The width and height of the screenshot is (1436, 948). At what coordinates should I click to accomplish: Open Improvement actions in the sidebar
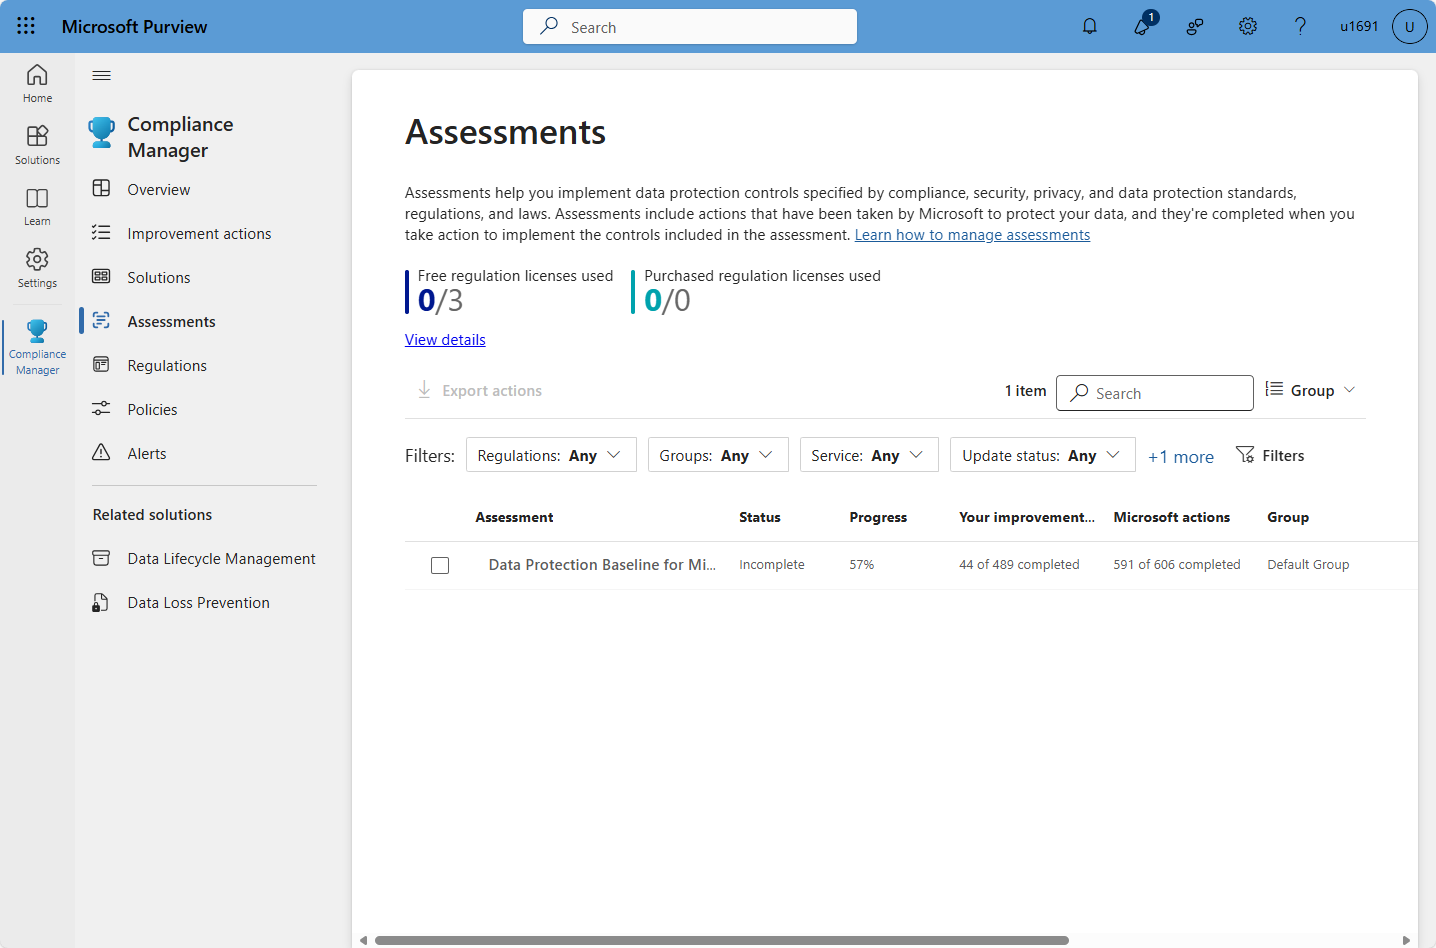tap(199, 233)
